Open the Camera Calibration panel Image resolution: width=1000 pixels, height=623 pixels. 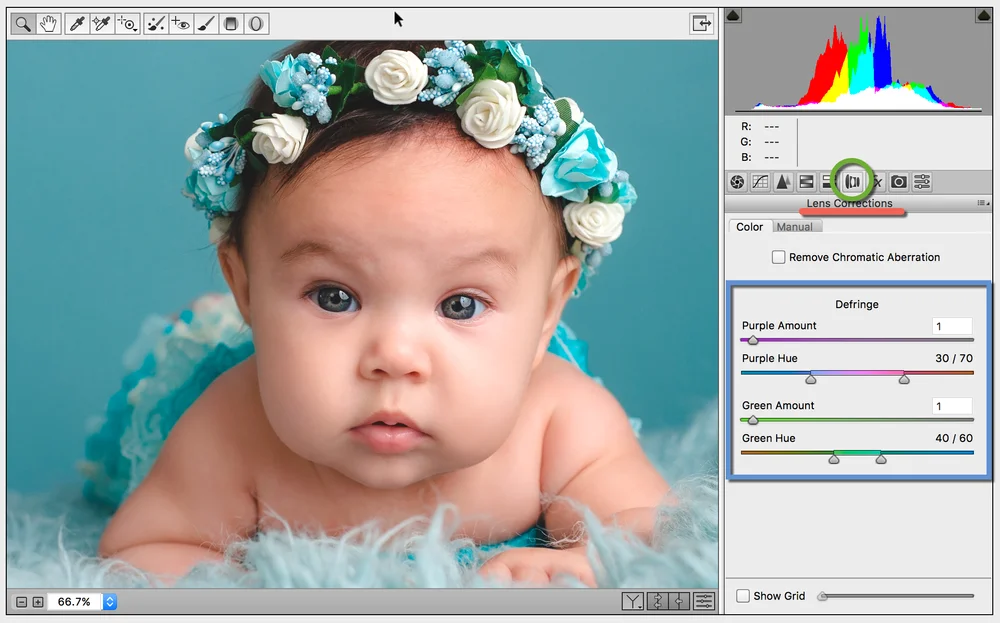tap(899, 181)
